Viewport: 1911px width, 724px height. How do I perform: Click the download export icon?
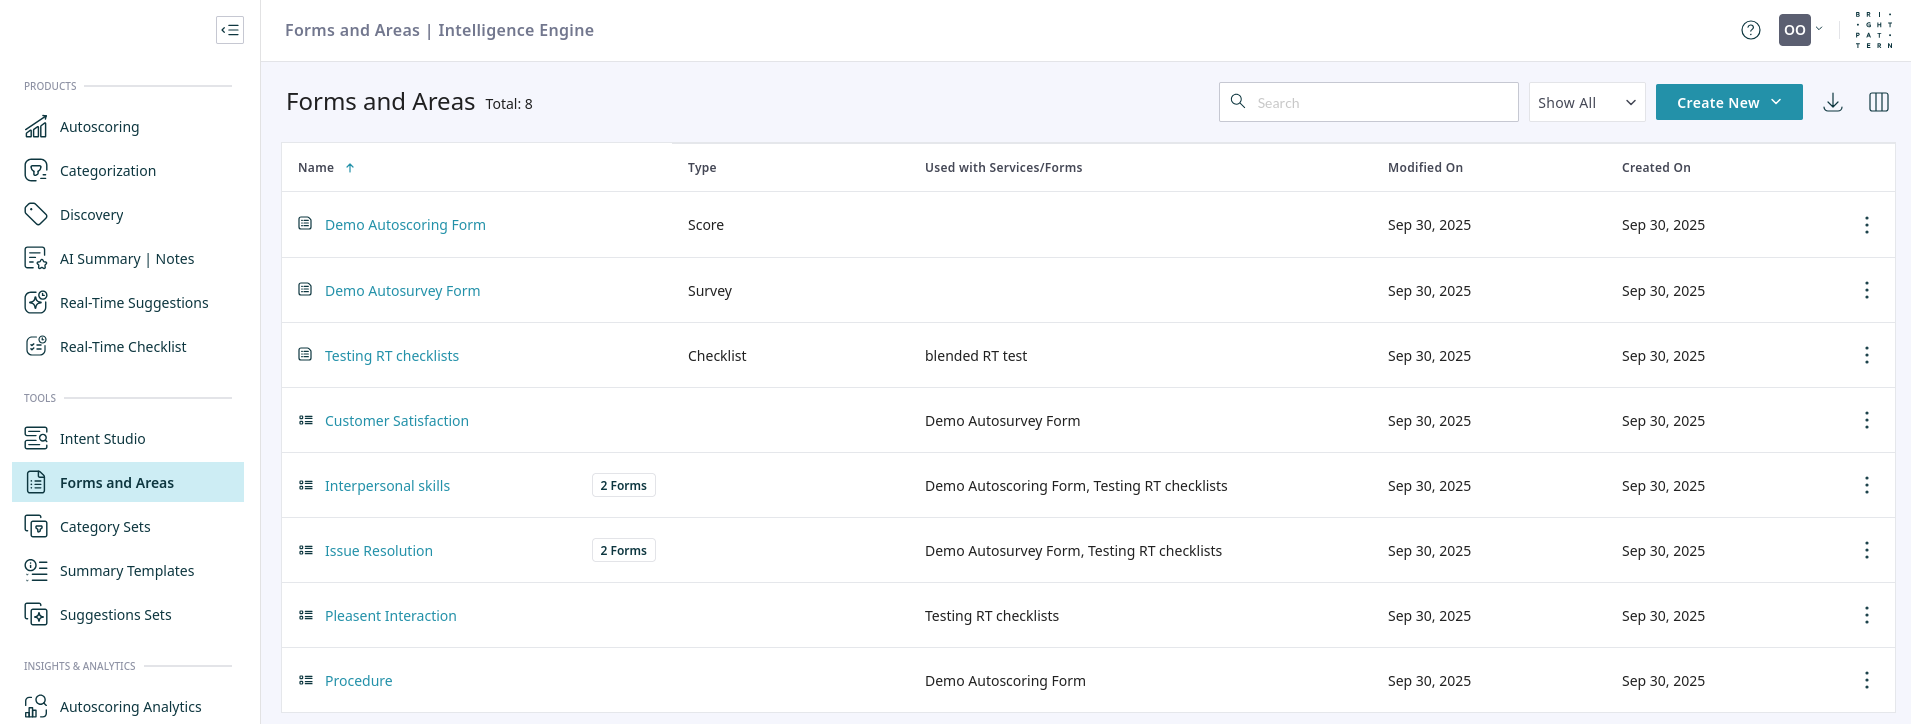pos(1832,102)
